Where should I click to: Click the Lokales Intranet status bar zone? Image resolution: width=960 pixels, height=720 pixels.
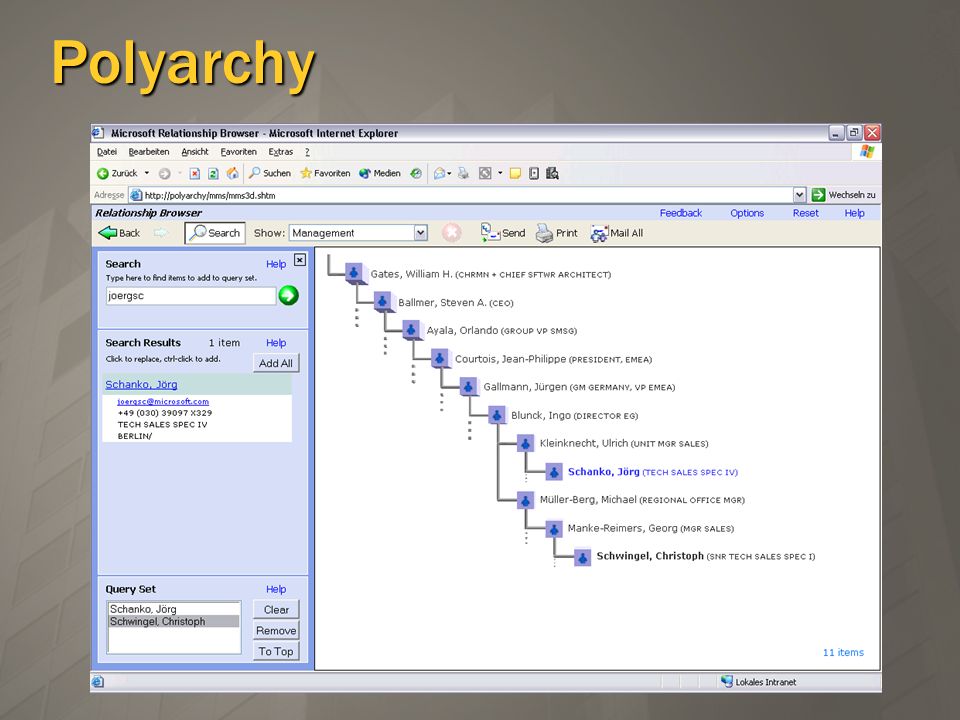(x=759, y=682)
